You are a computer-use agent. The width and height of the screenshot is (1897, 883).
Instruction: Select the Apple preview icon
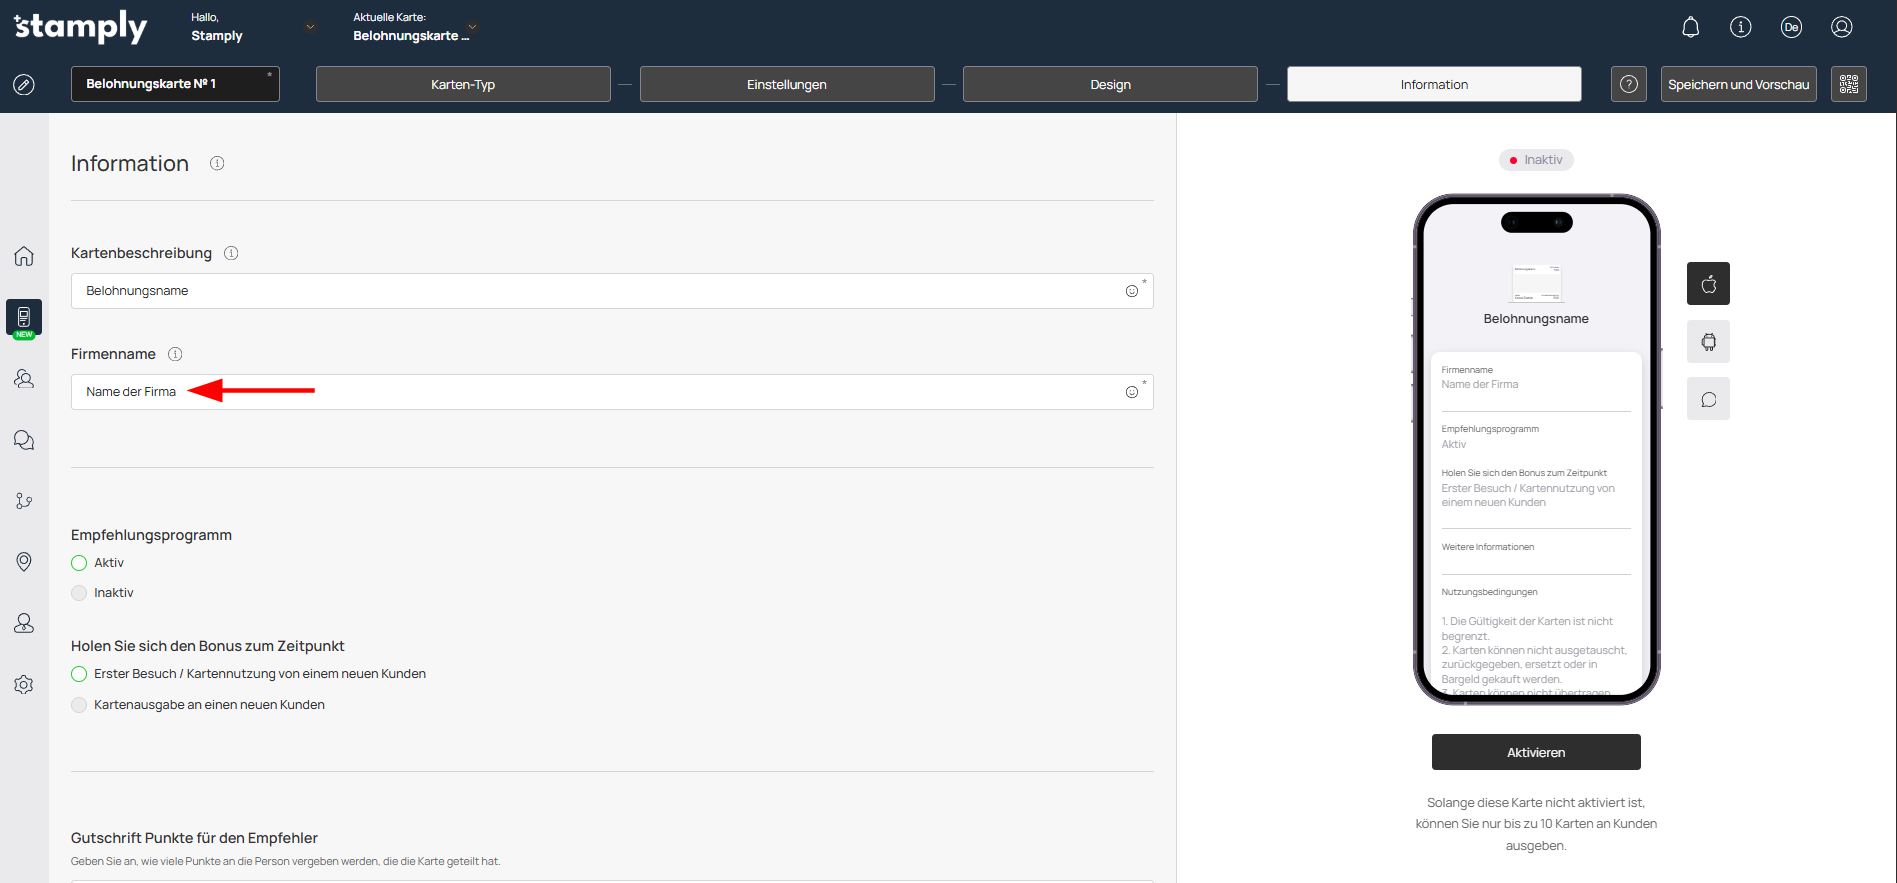pos(1708,284)
